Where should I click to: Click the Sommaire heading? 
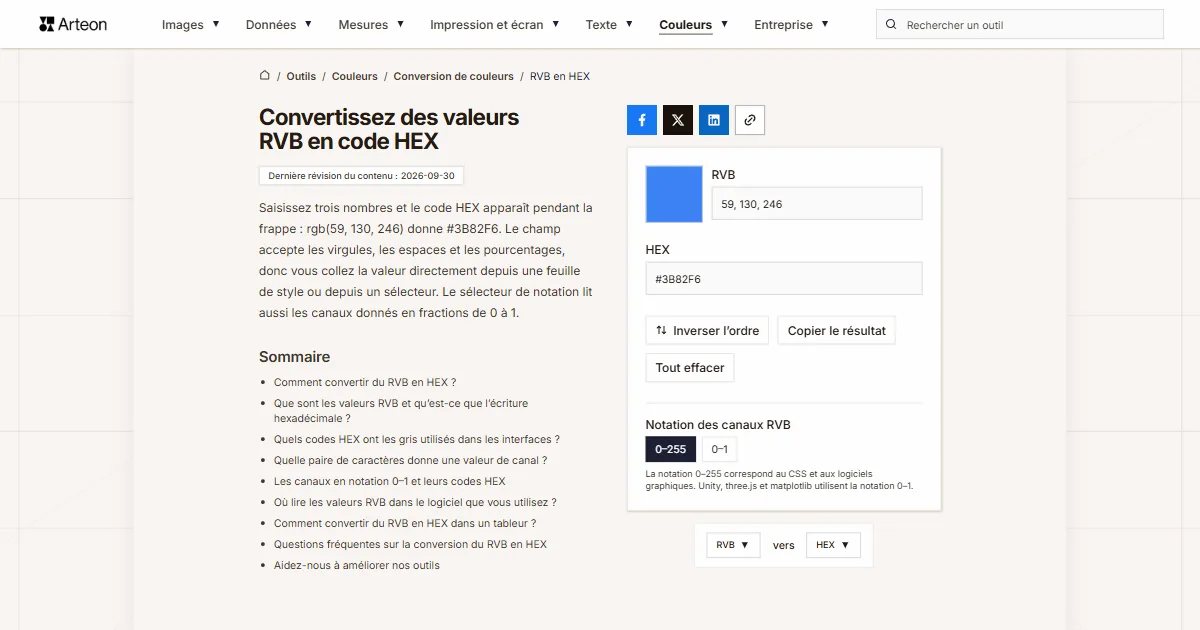coord(294,357)
